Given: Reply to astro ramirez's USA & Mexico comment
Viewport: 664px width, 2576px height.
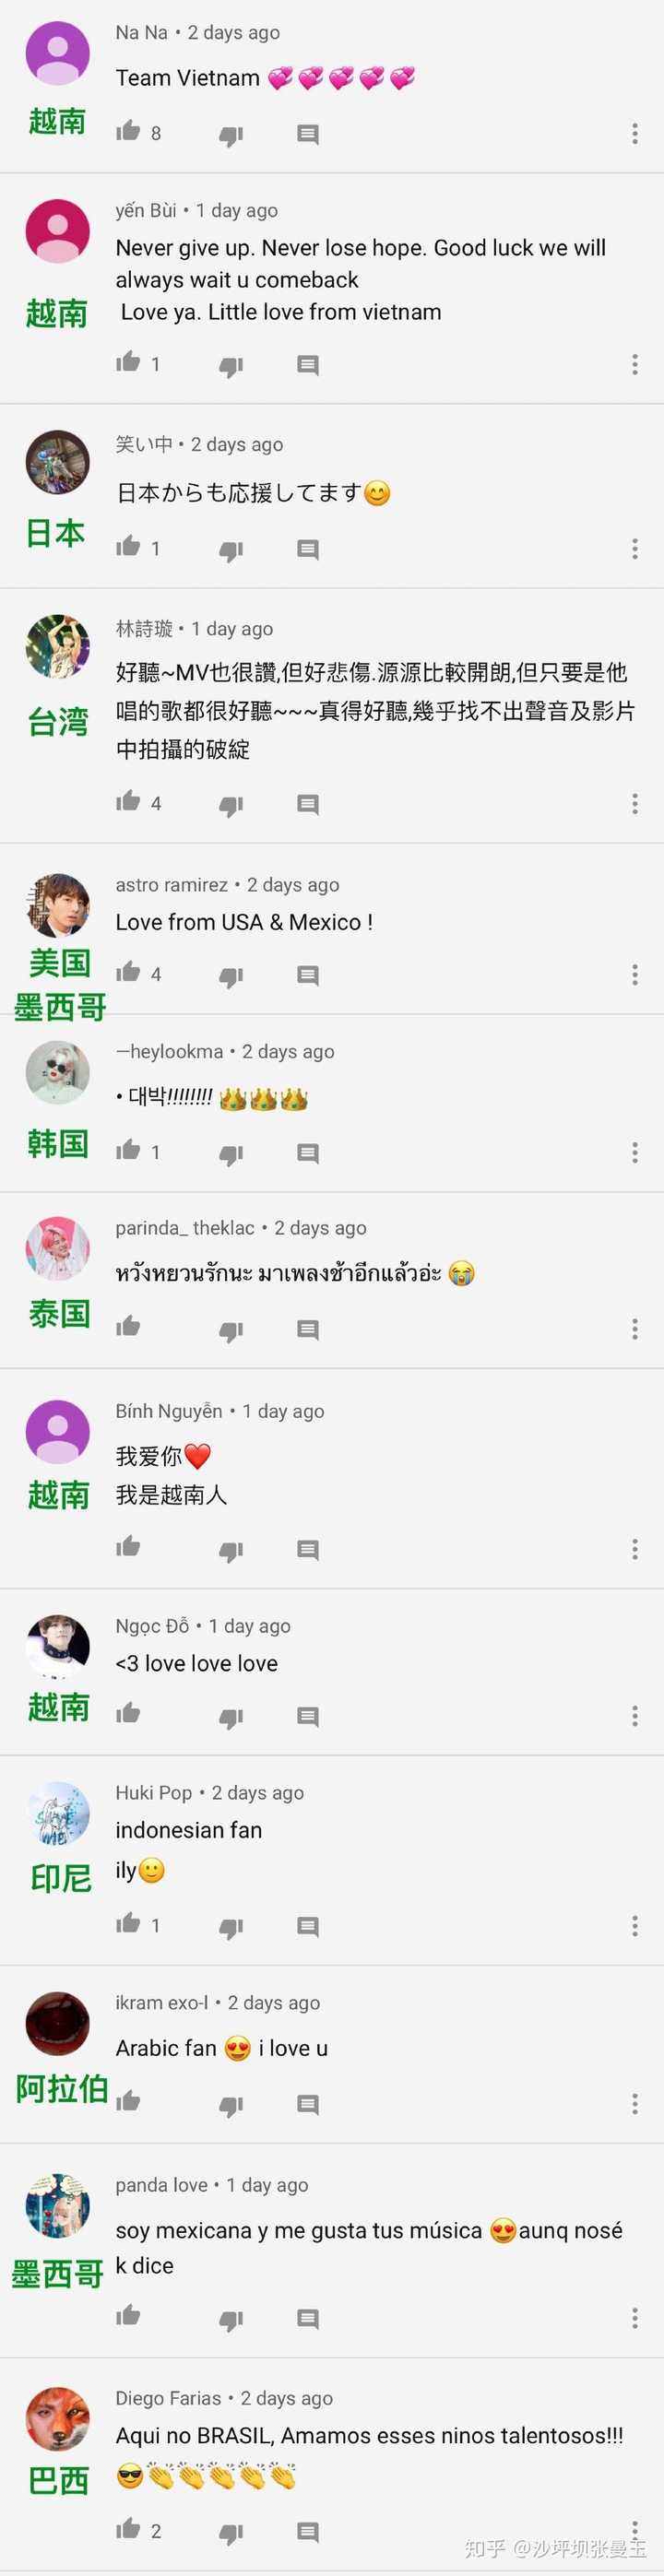Looking at the screenshot, I should (308, 974).
